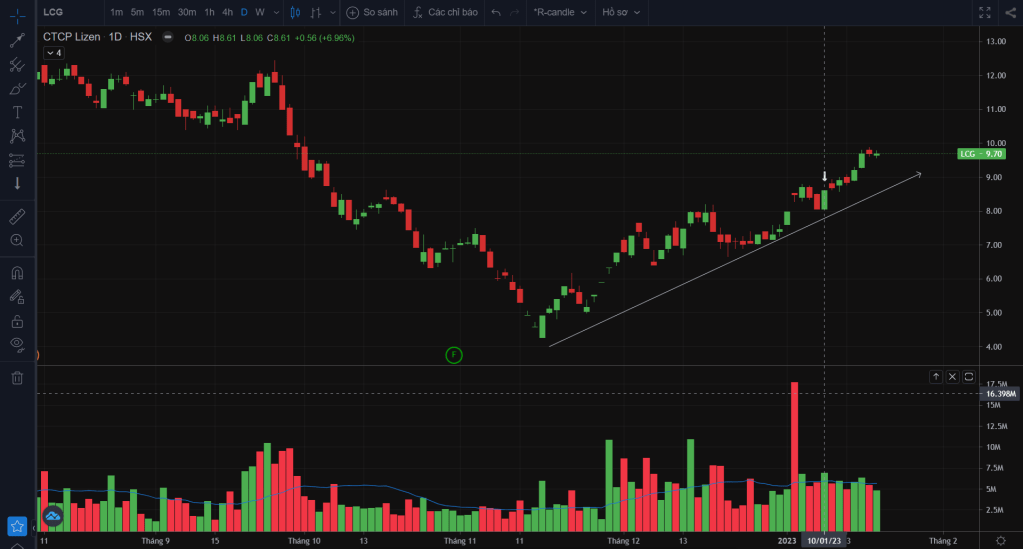Select the brush drawing tool

click(17, 89)
